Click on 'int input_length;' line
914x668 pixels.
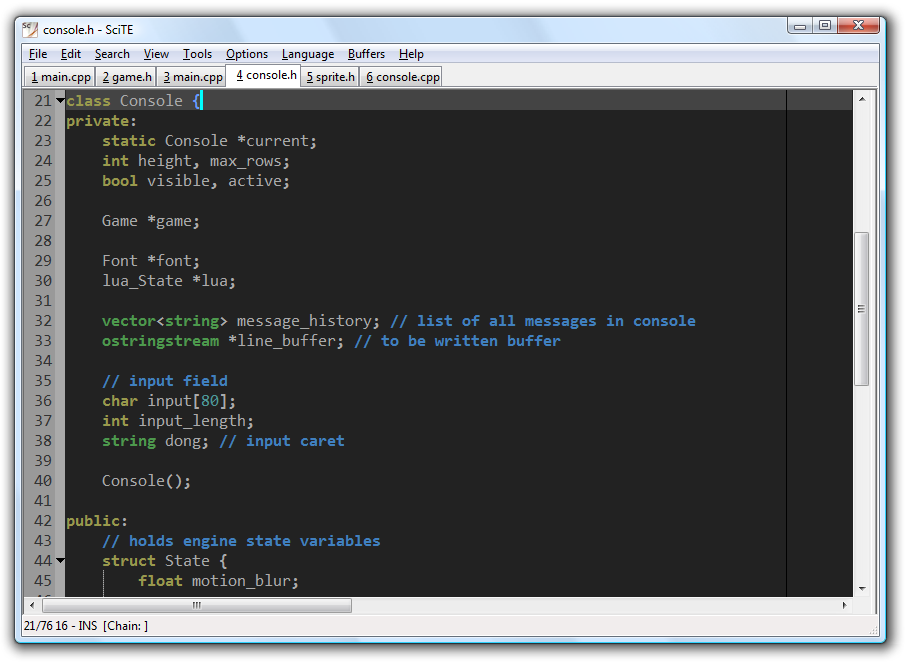(x=178, y=421)
